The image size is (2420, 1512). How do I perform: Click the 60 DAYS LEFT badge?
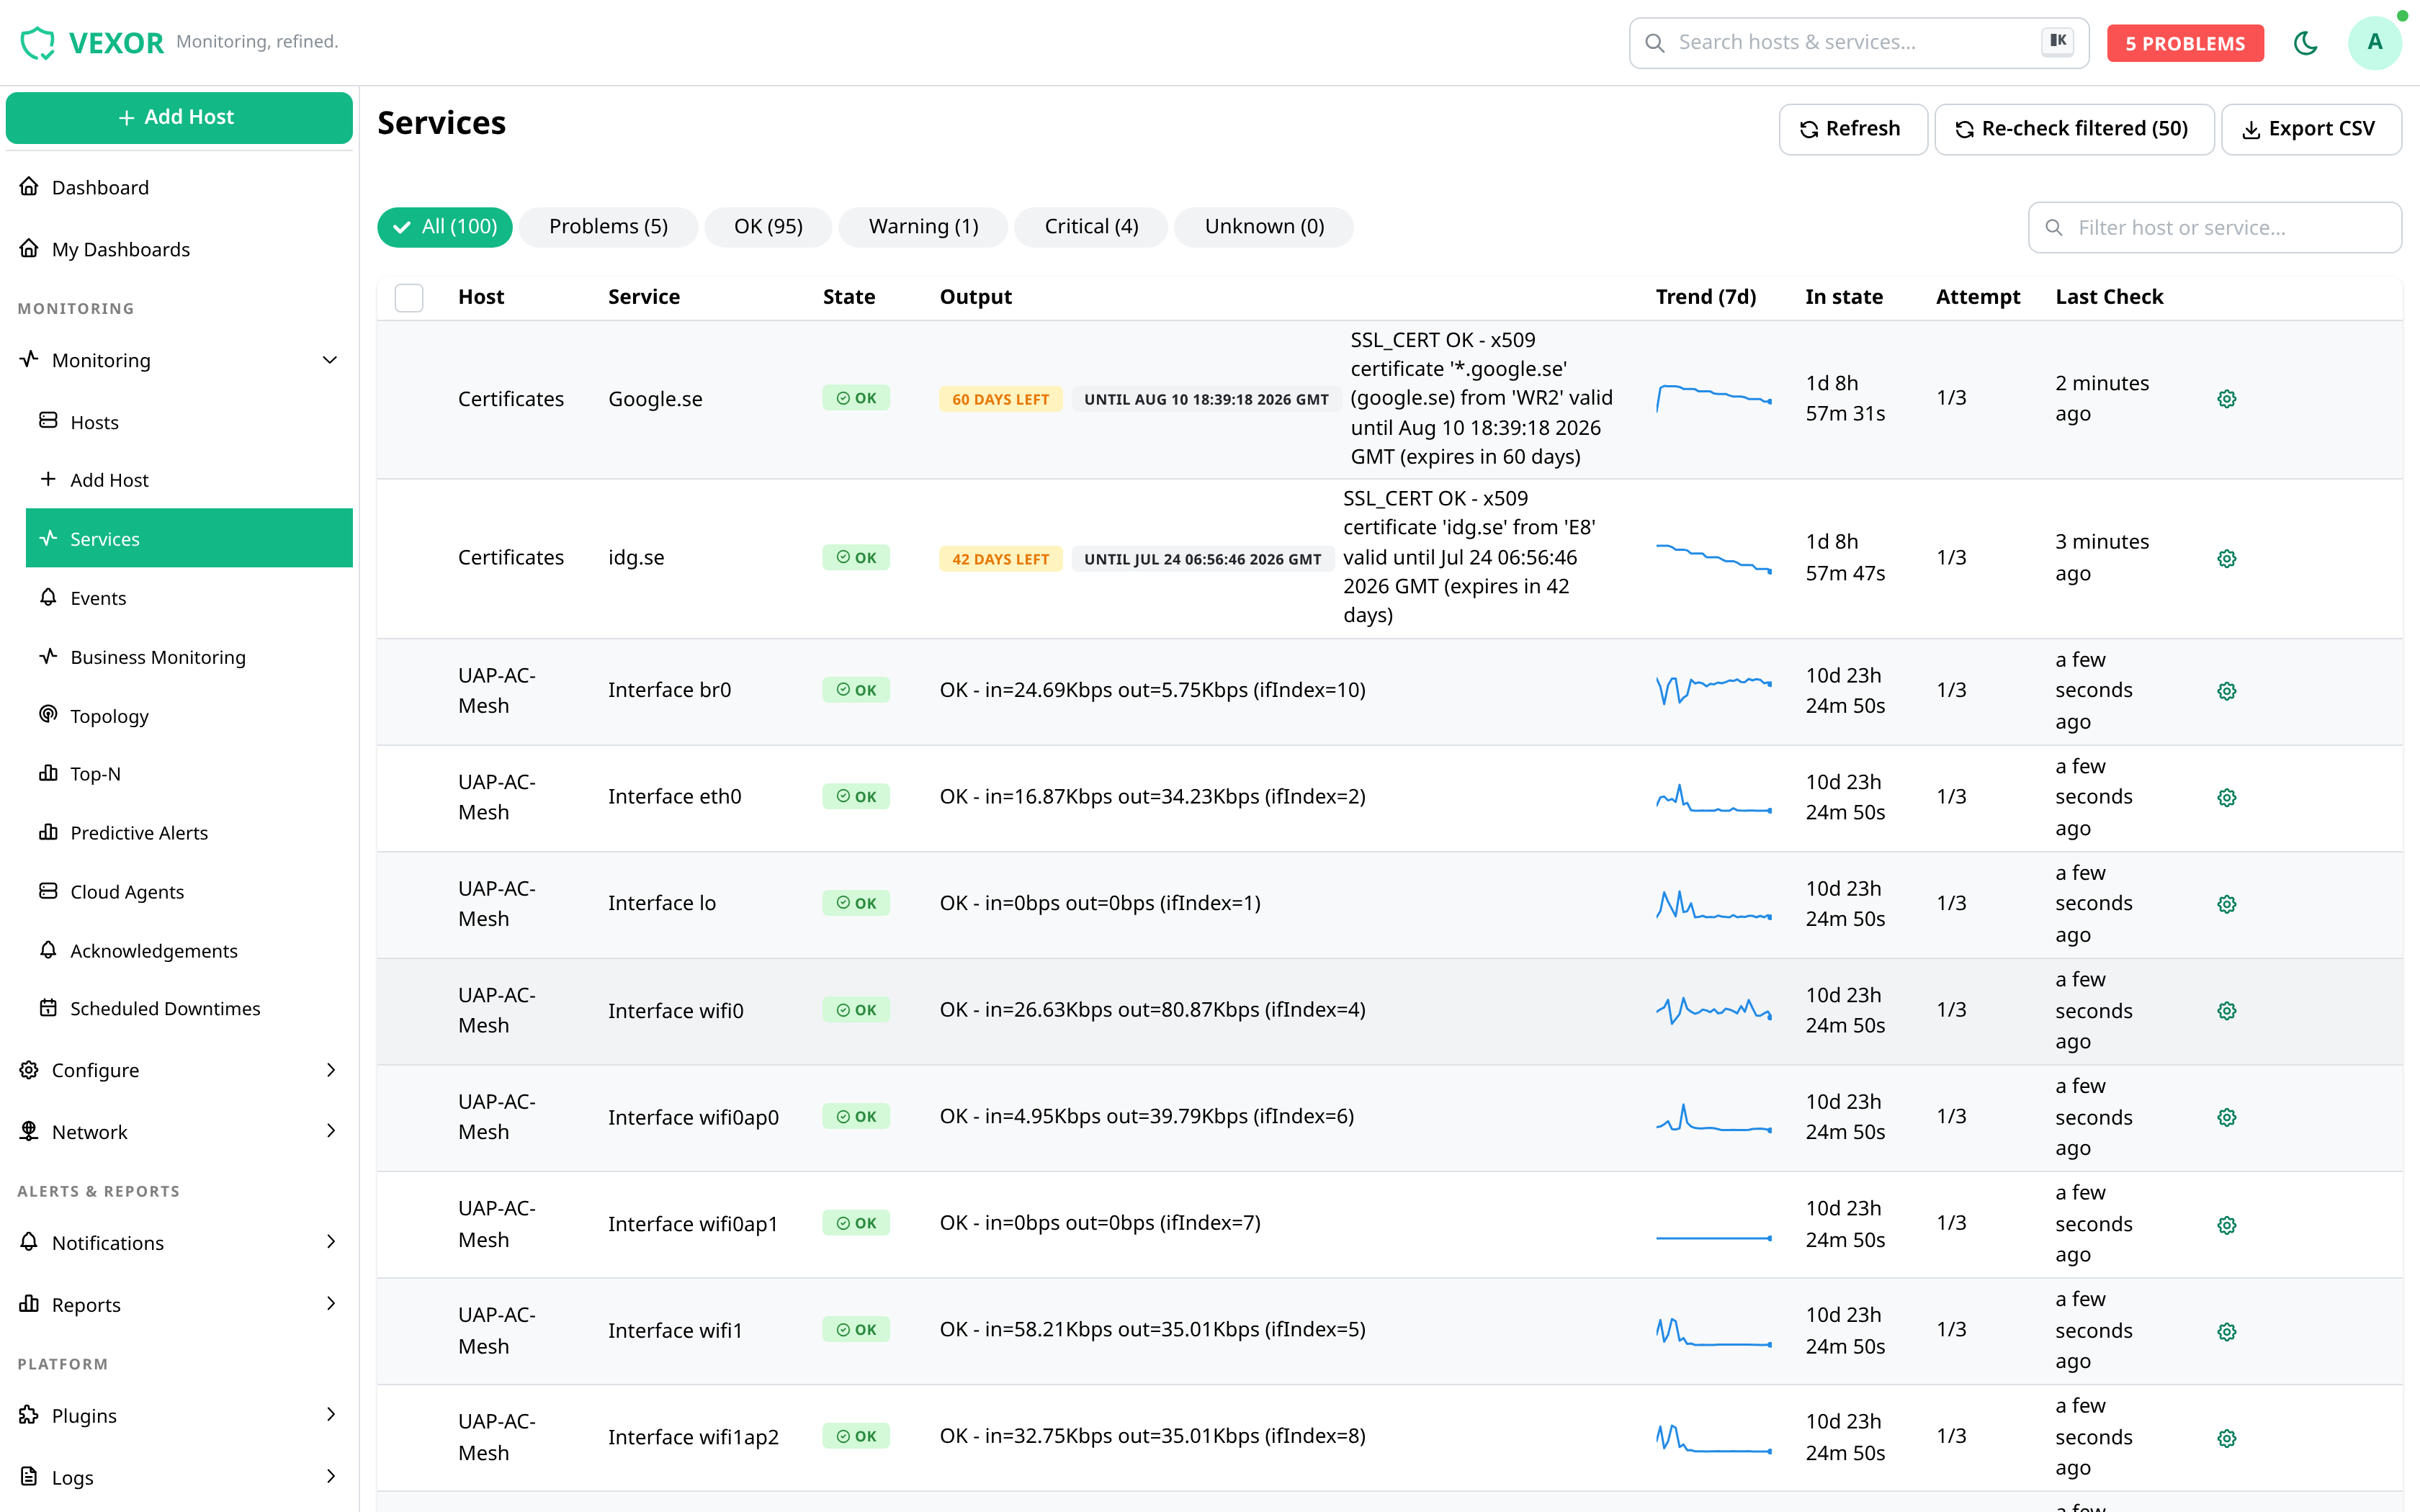(x=1000, y=399)
